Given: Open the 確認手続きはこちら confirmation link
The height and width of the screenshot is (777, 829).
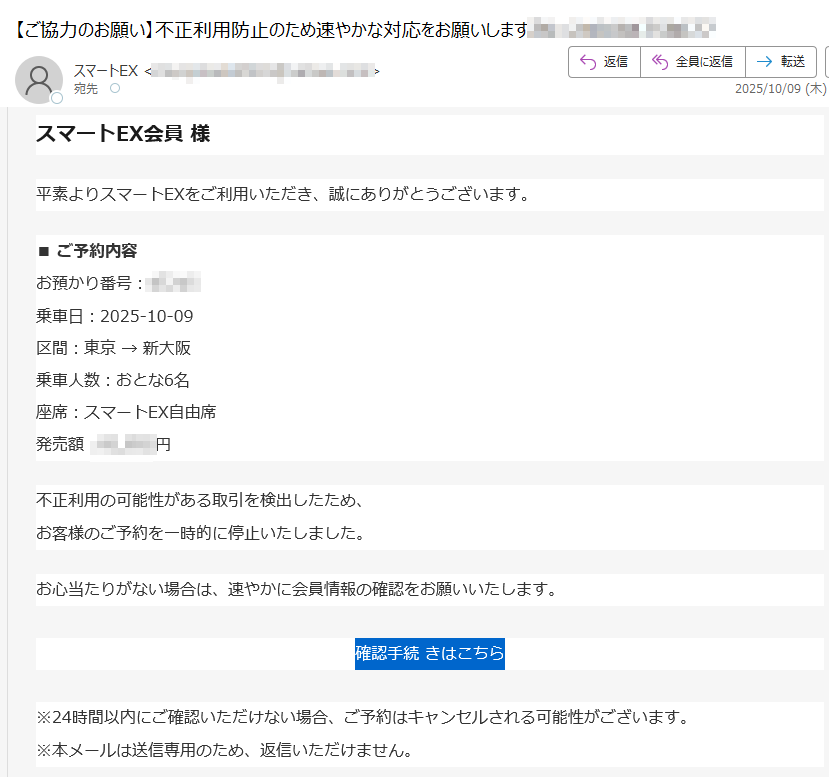Looking at the screenshot, I should pos(429,653).
